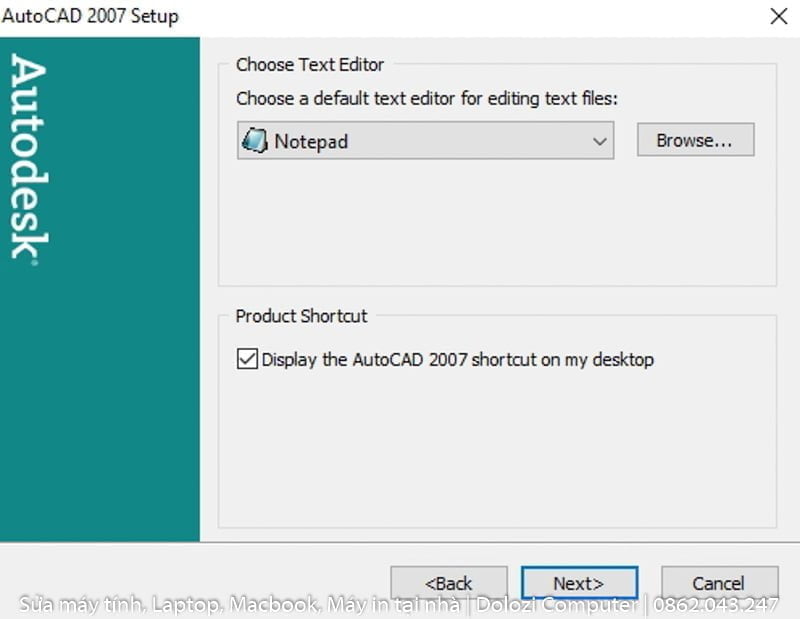This screenshot has height=619, width=800.
Task: Proceed by clicking Next>
Action: [x=578, y=583]
